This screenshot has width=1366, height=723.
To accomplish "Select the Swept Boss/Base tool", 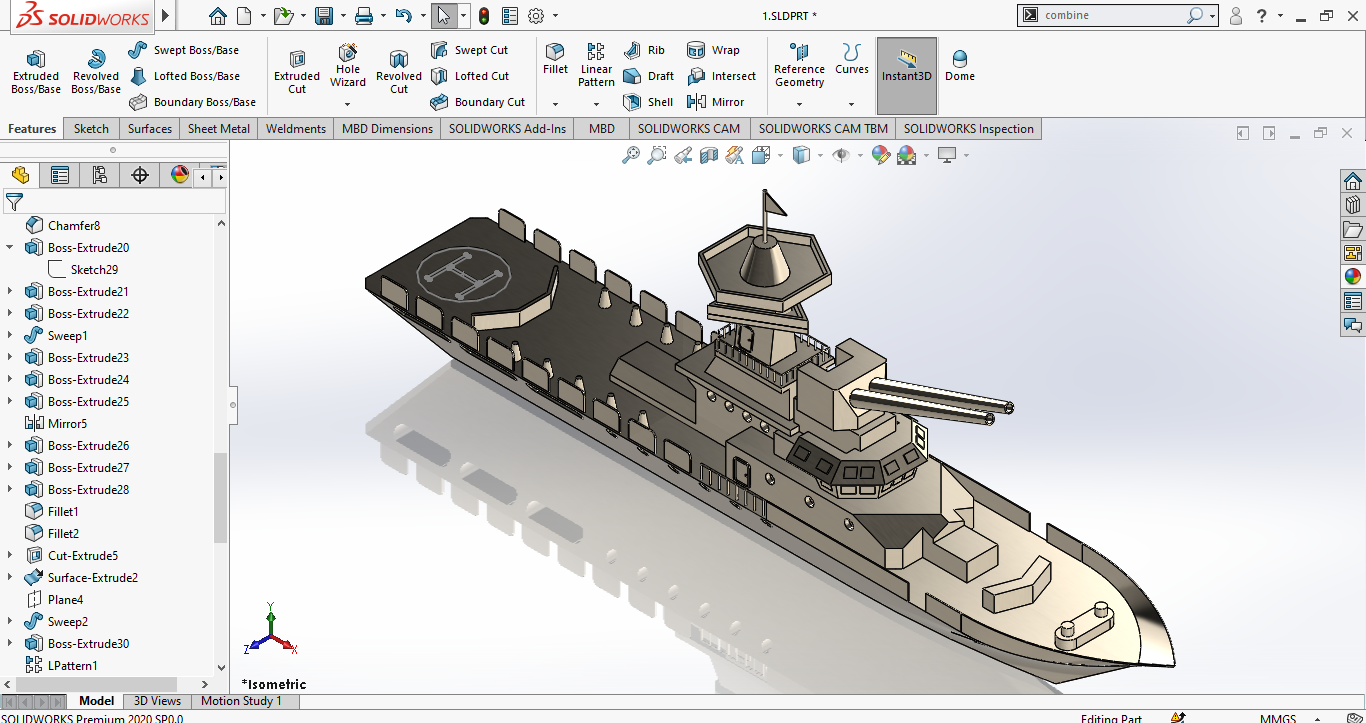I will click(x=184, y=50).
